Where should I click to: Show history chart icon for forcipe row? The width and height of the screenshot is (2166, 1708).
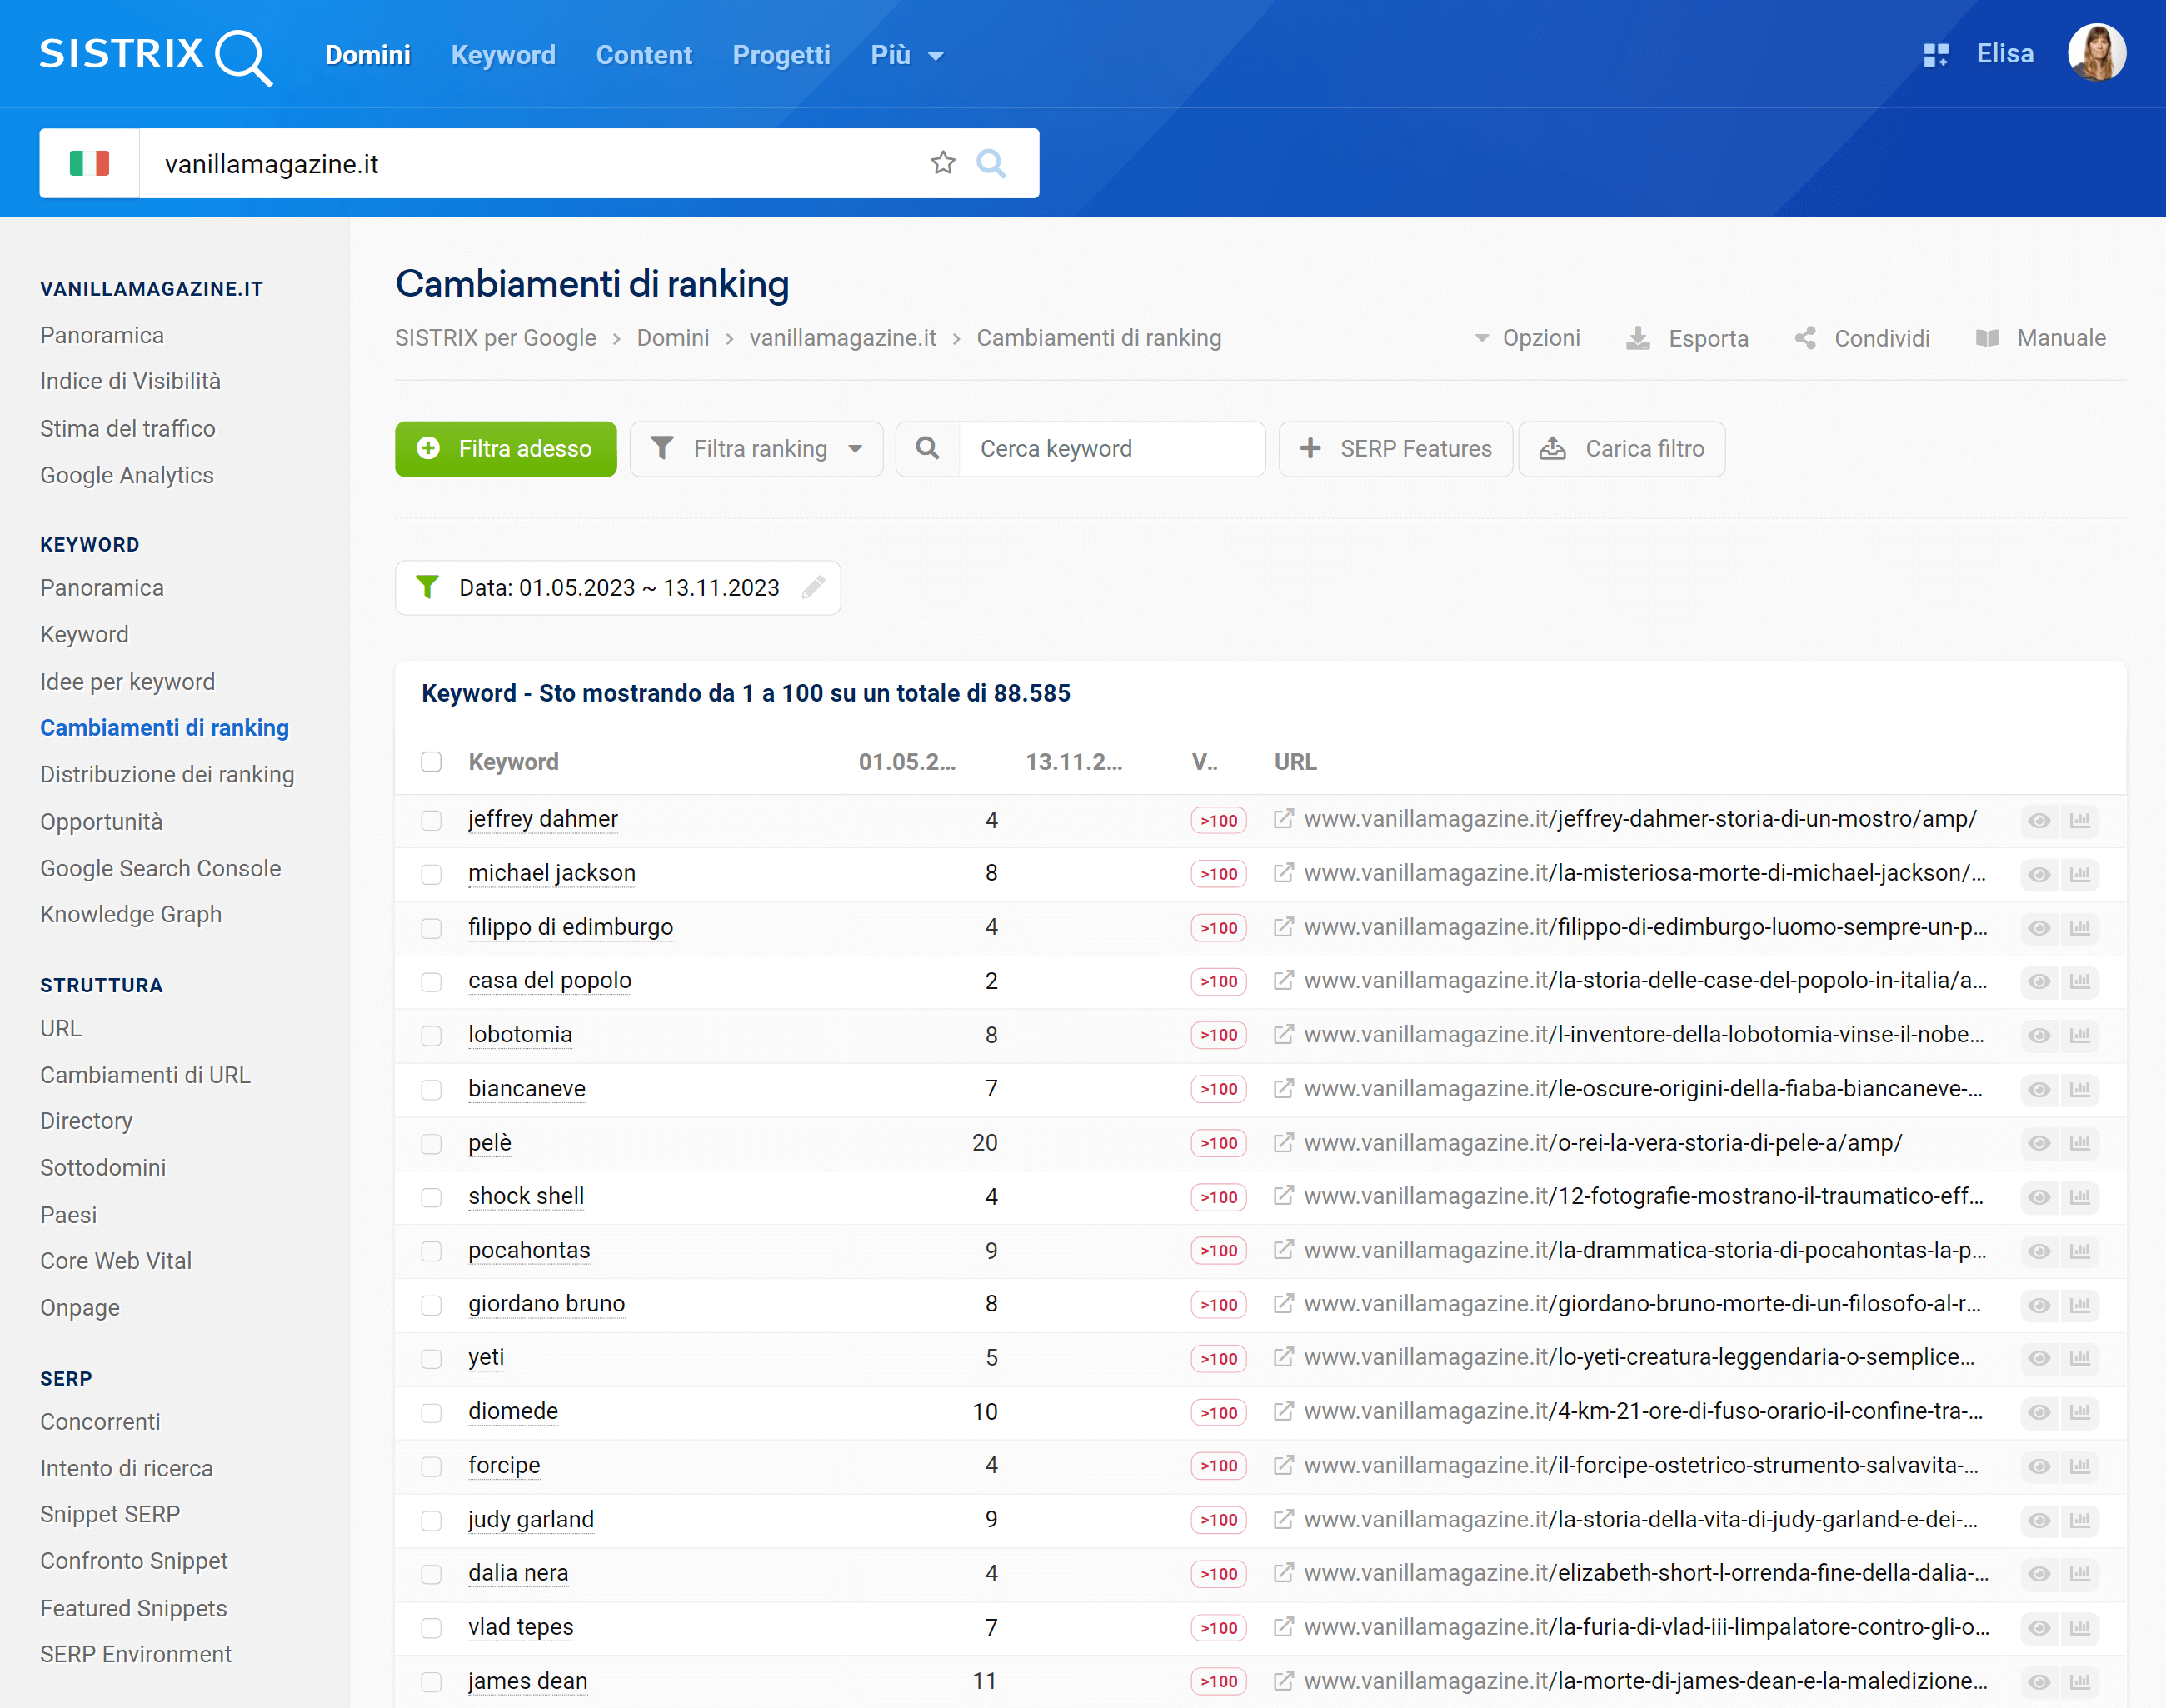[2080, 1466]
